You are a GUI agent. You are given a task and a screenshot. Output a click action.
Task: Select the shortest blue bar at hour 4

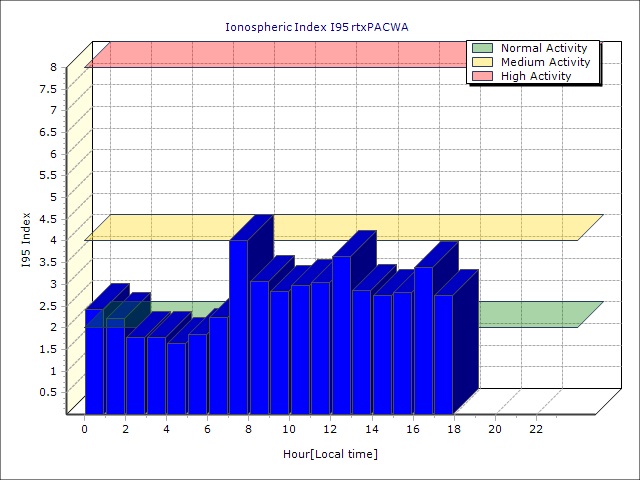click(x=176, y=375)
